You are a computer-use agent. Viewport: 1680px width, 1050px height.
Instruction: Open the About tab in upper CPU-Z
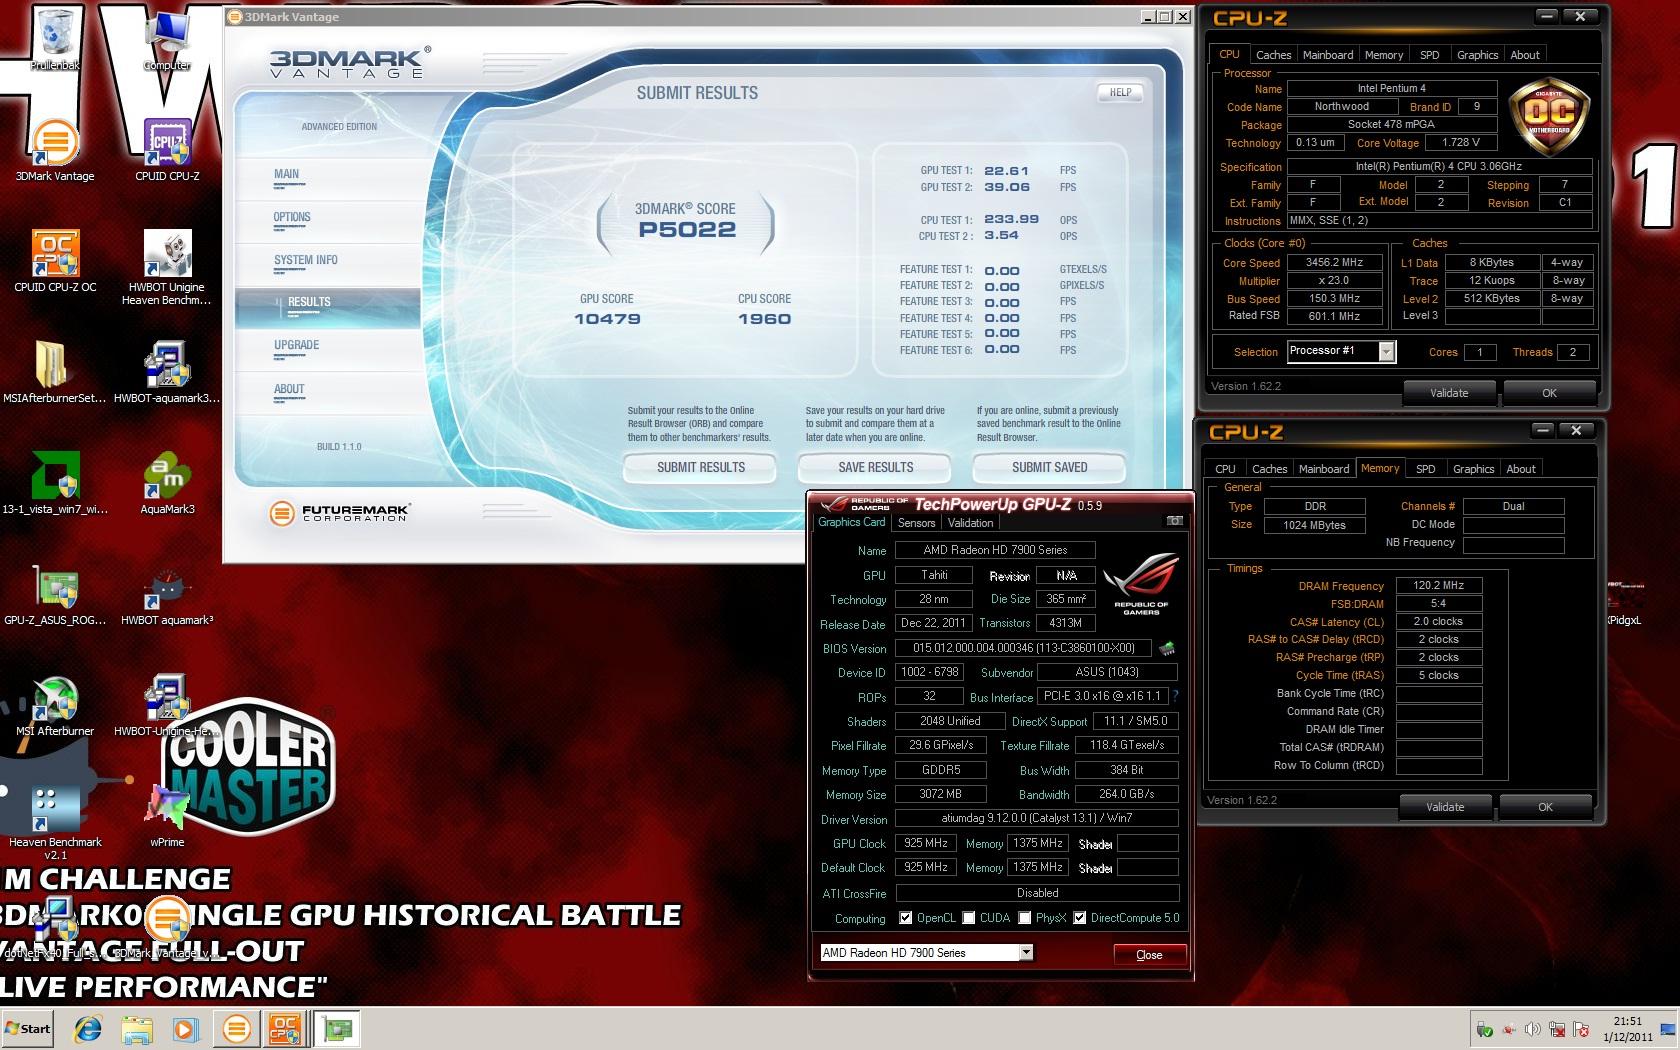(1525, 55)
